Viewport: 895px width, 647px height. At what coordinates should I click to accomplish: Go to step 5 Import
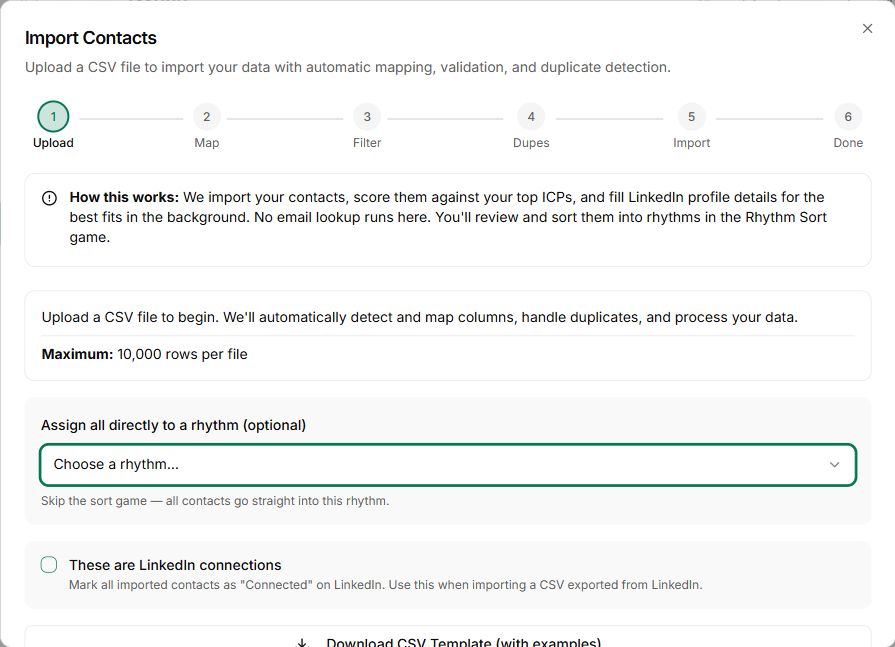coord(691,117)
